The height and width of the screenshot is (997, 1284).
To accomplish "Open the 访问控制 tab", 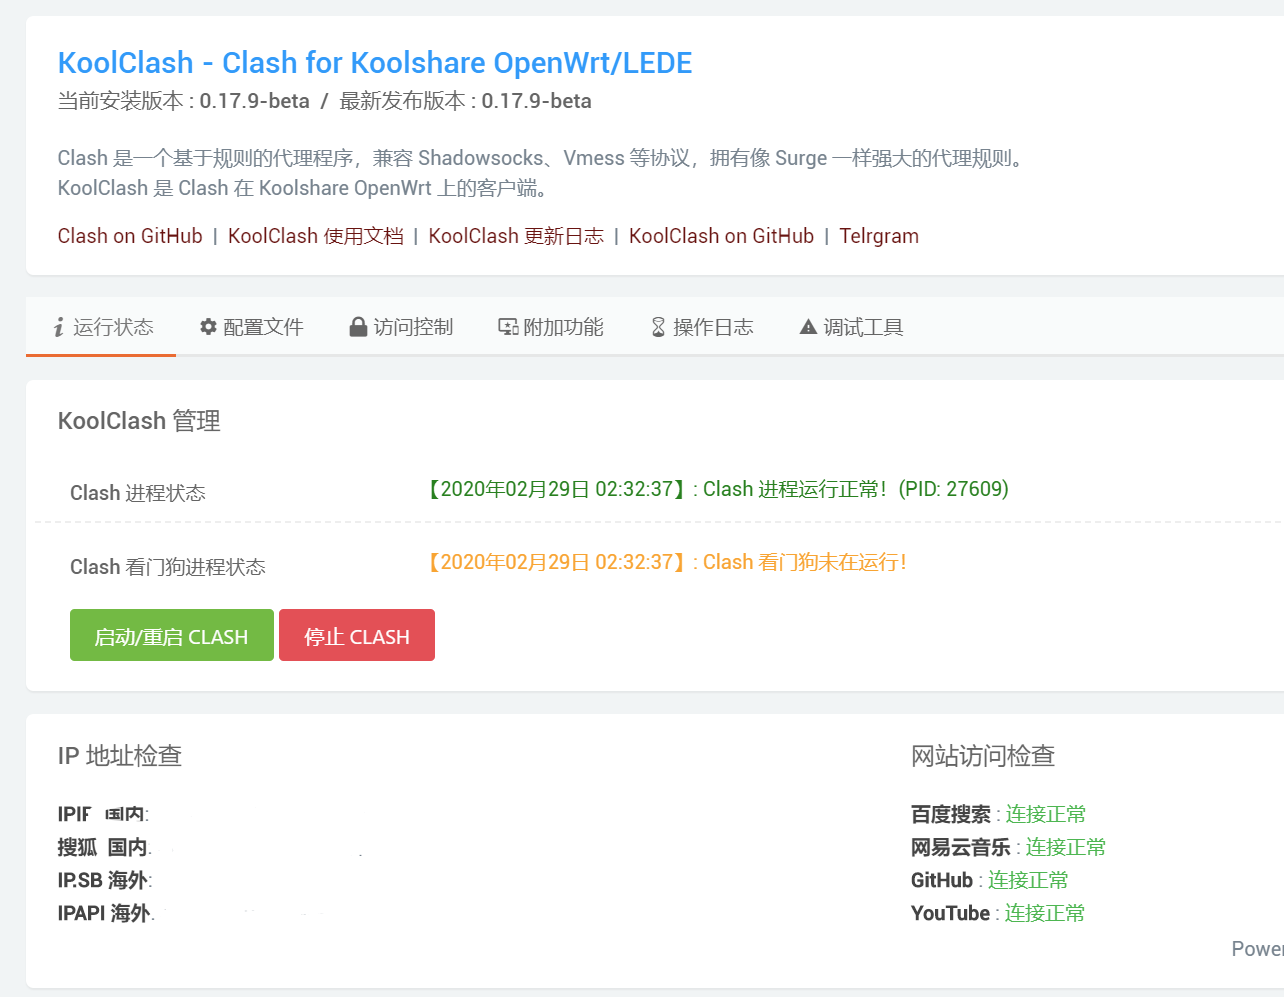I will (x=413, y=327).
